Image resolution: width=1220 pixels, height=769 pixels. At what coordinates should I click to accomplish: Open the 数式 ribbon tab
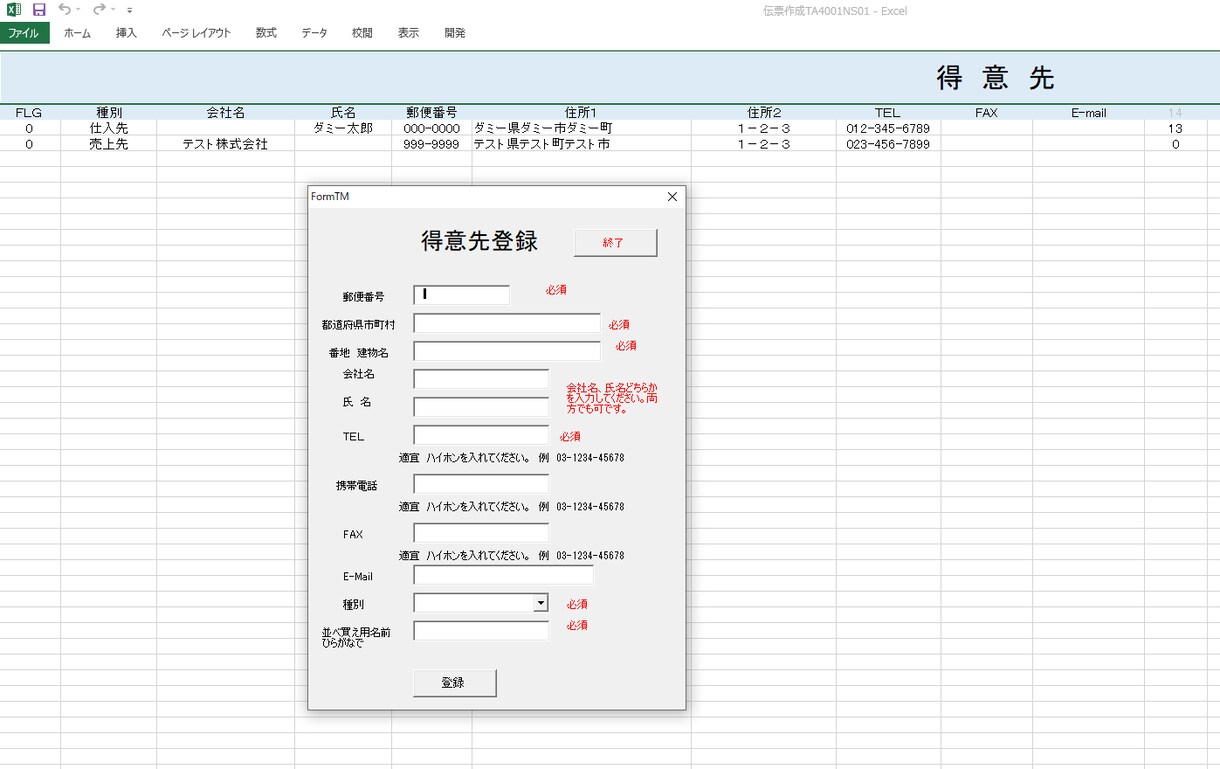(266, 33)
